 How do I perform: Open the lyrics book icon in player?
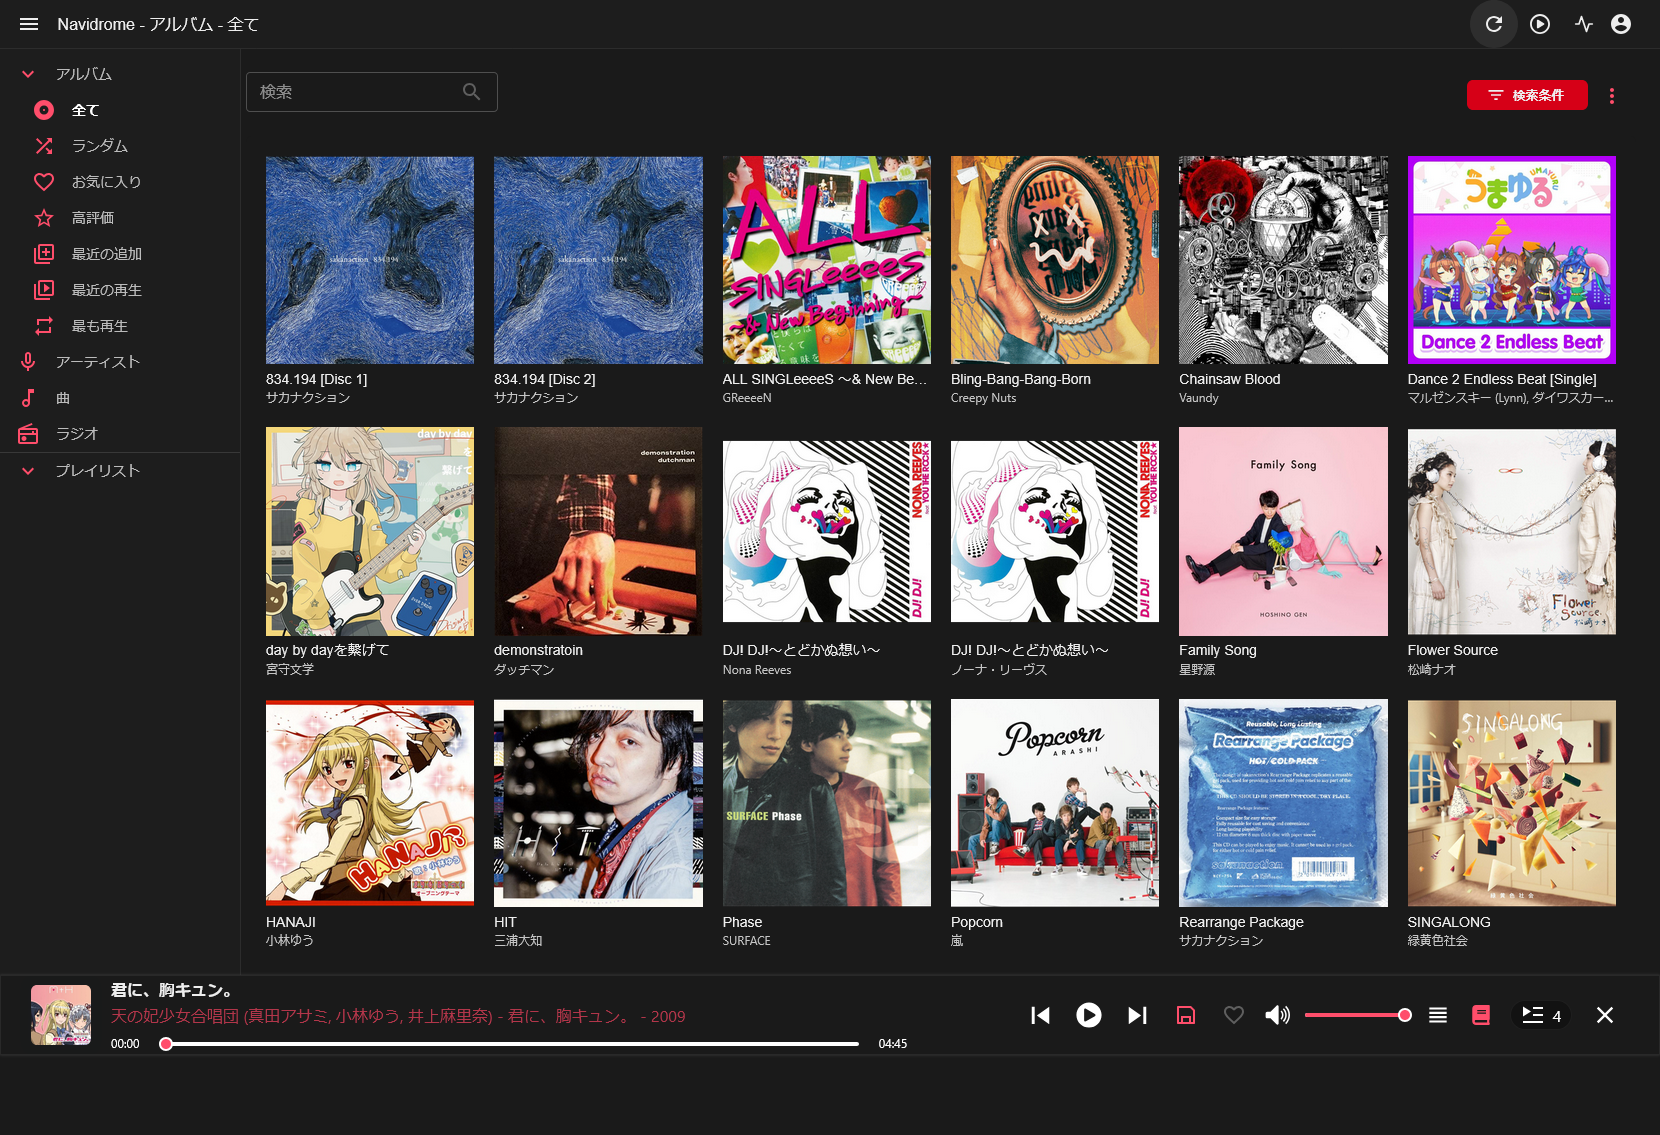[1481, 1015]
